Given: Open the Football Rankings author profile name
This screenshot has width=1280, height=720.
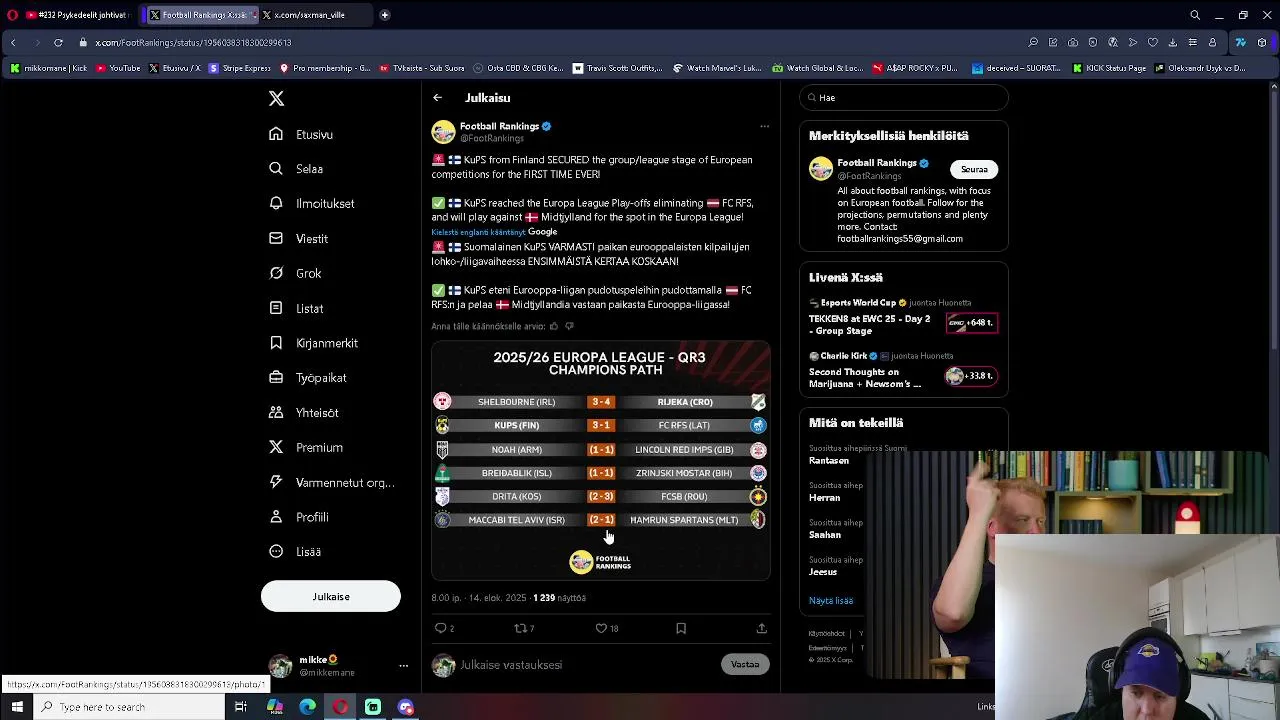Looking at the screenshot, I should point(499,126).
